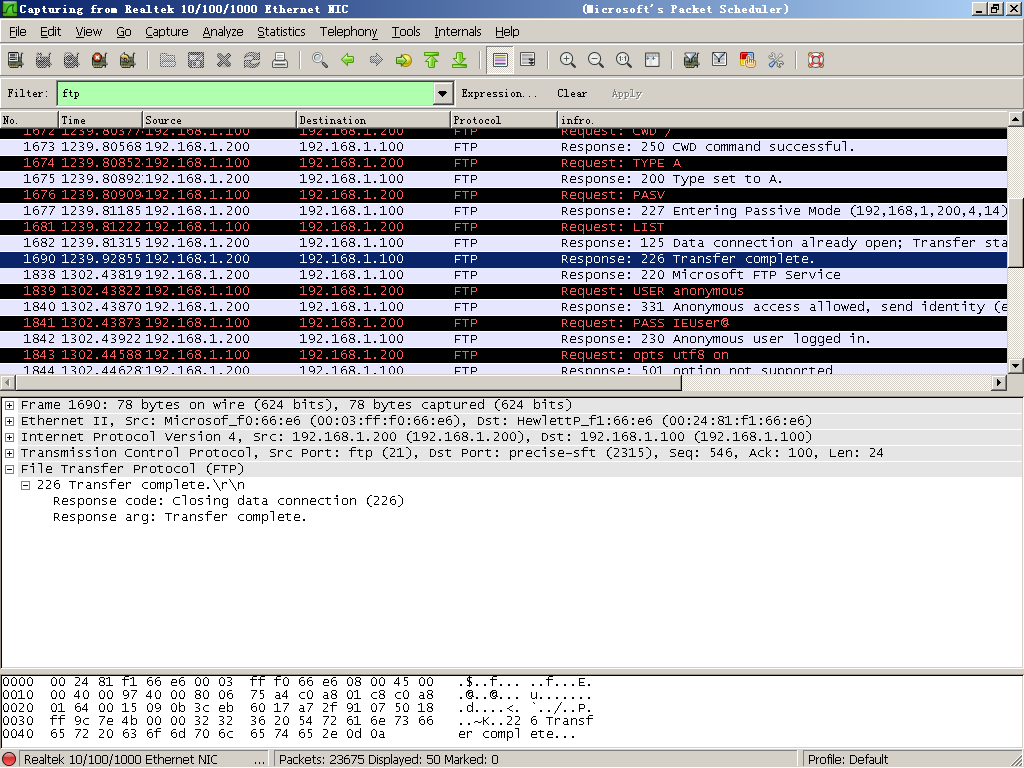1024x768 pixels.
Task: Open the display filter history dropdown
Action: tap(443, 93)
